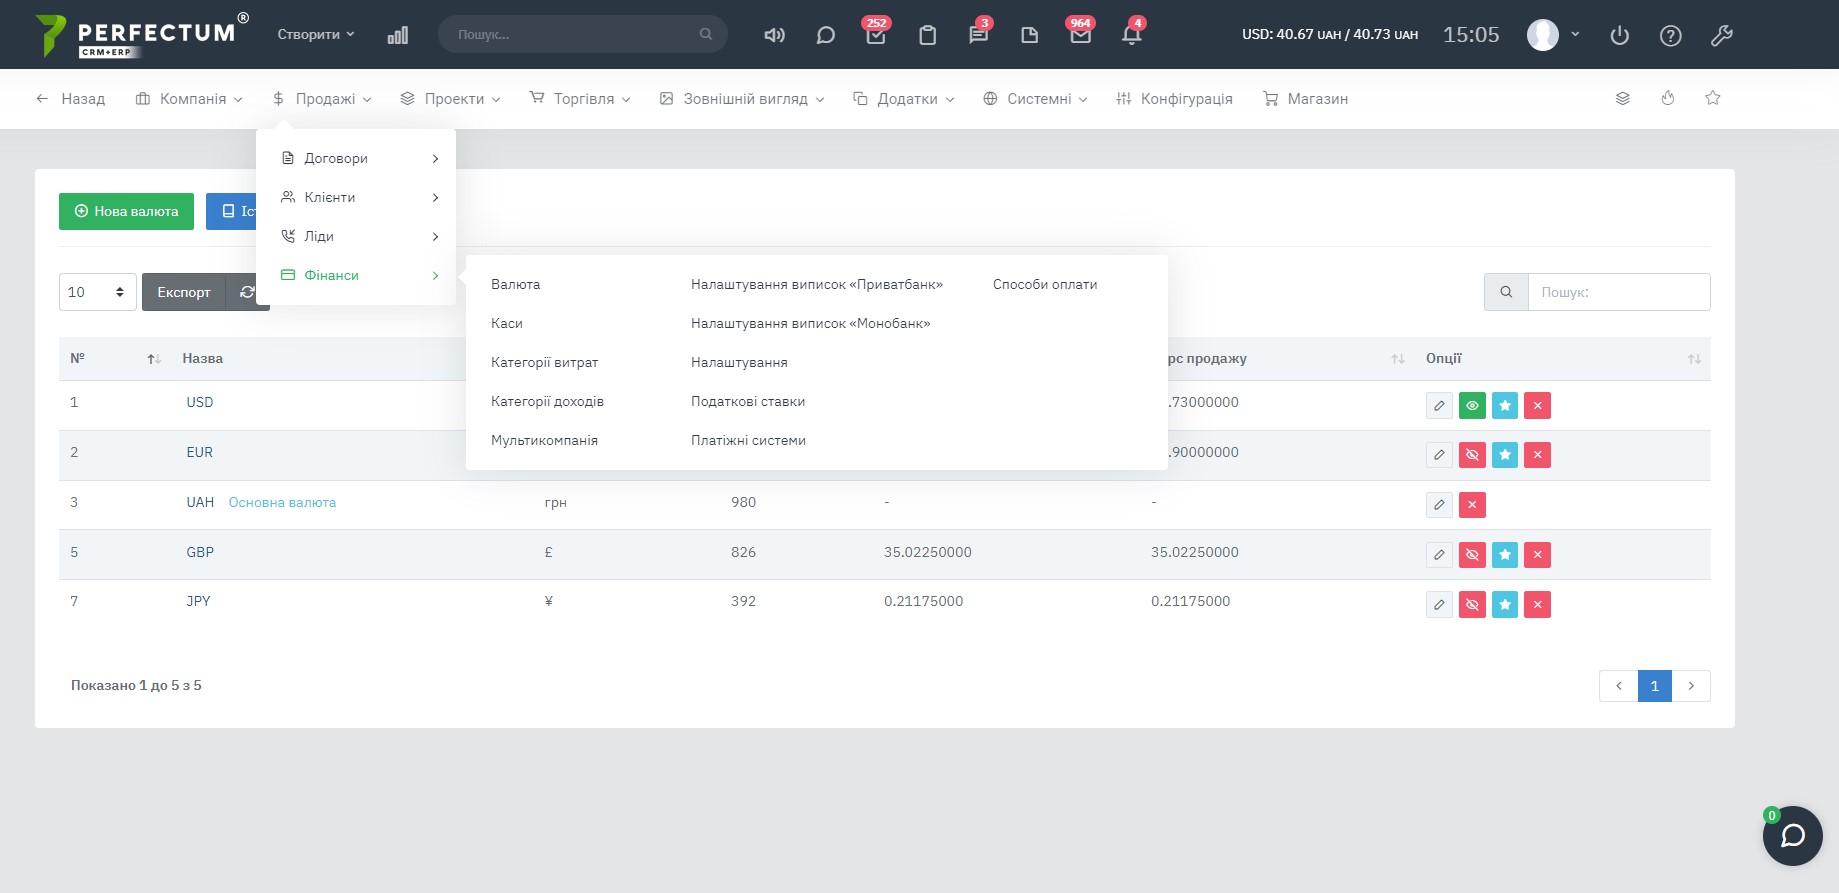
Task: Set GBP as base with star button
Action: tap(1505, 555)
